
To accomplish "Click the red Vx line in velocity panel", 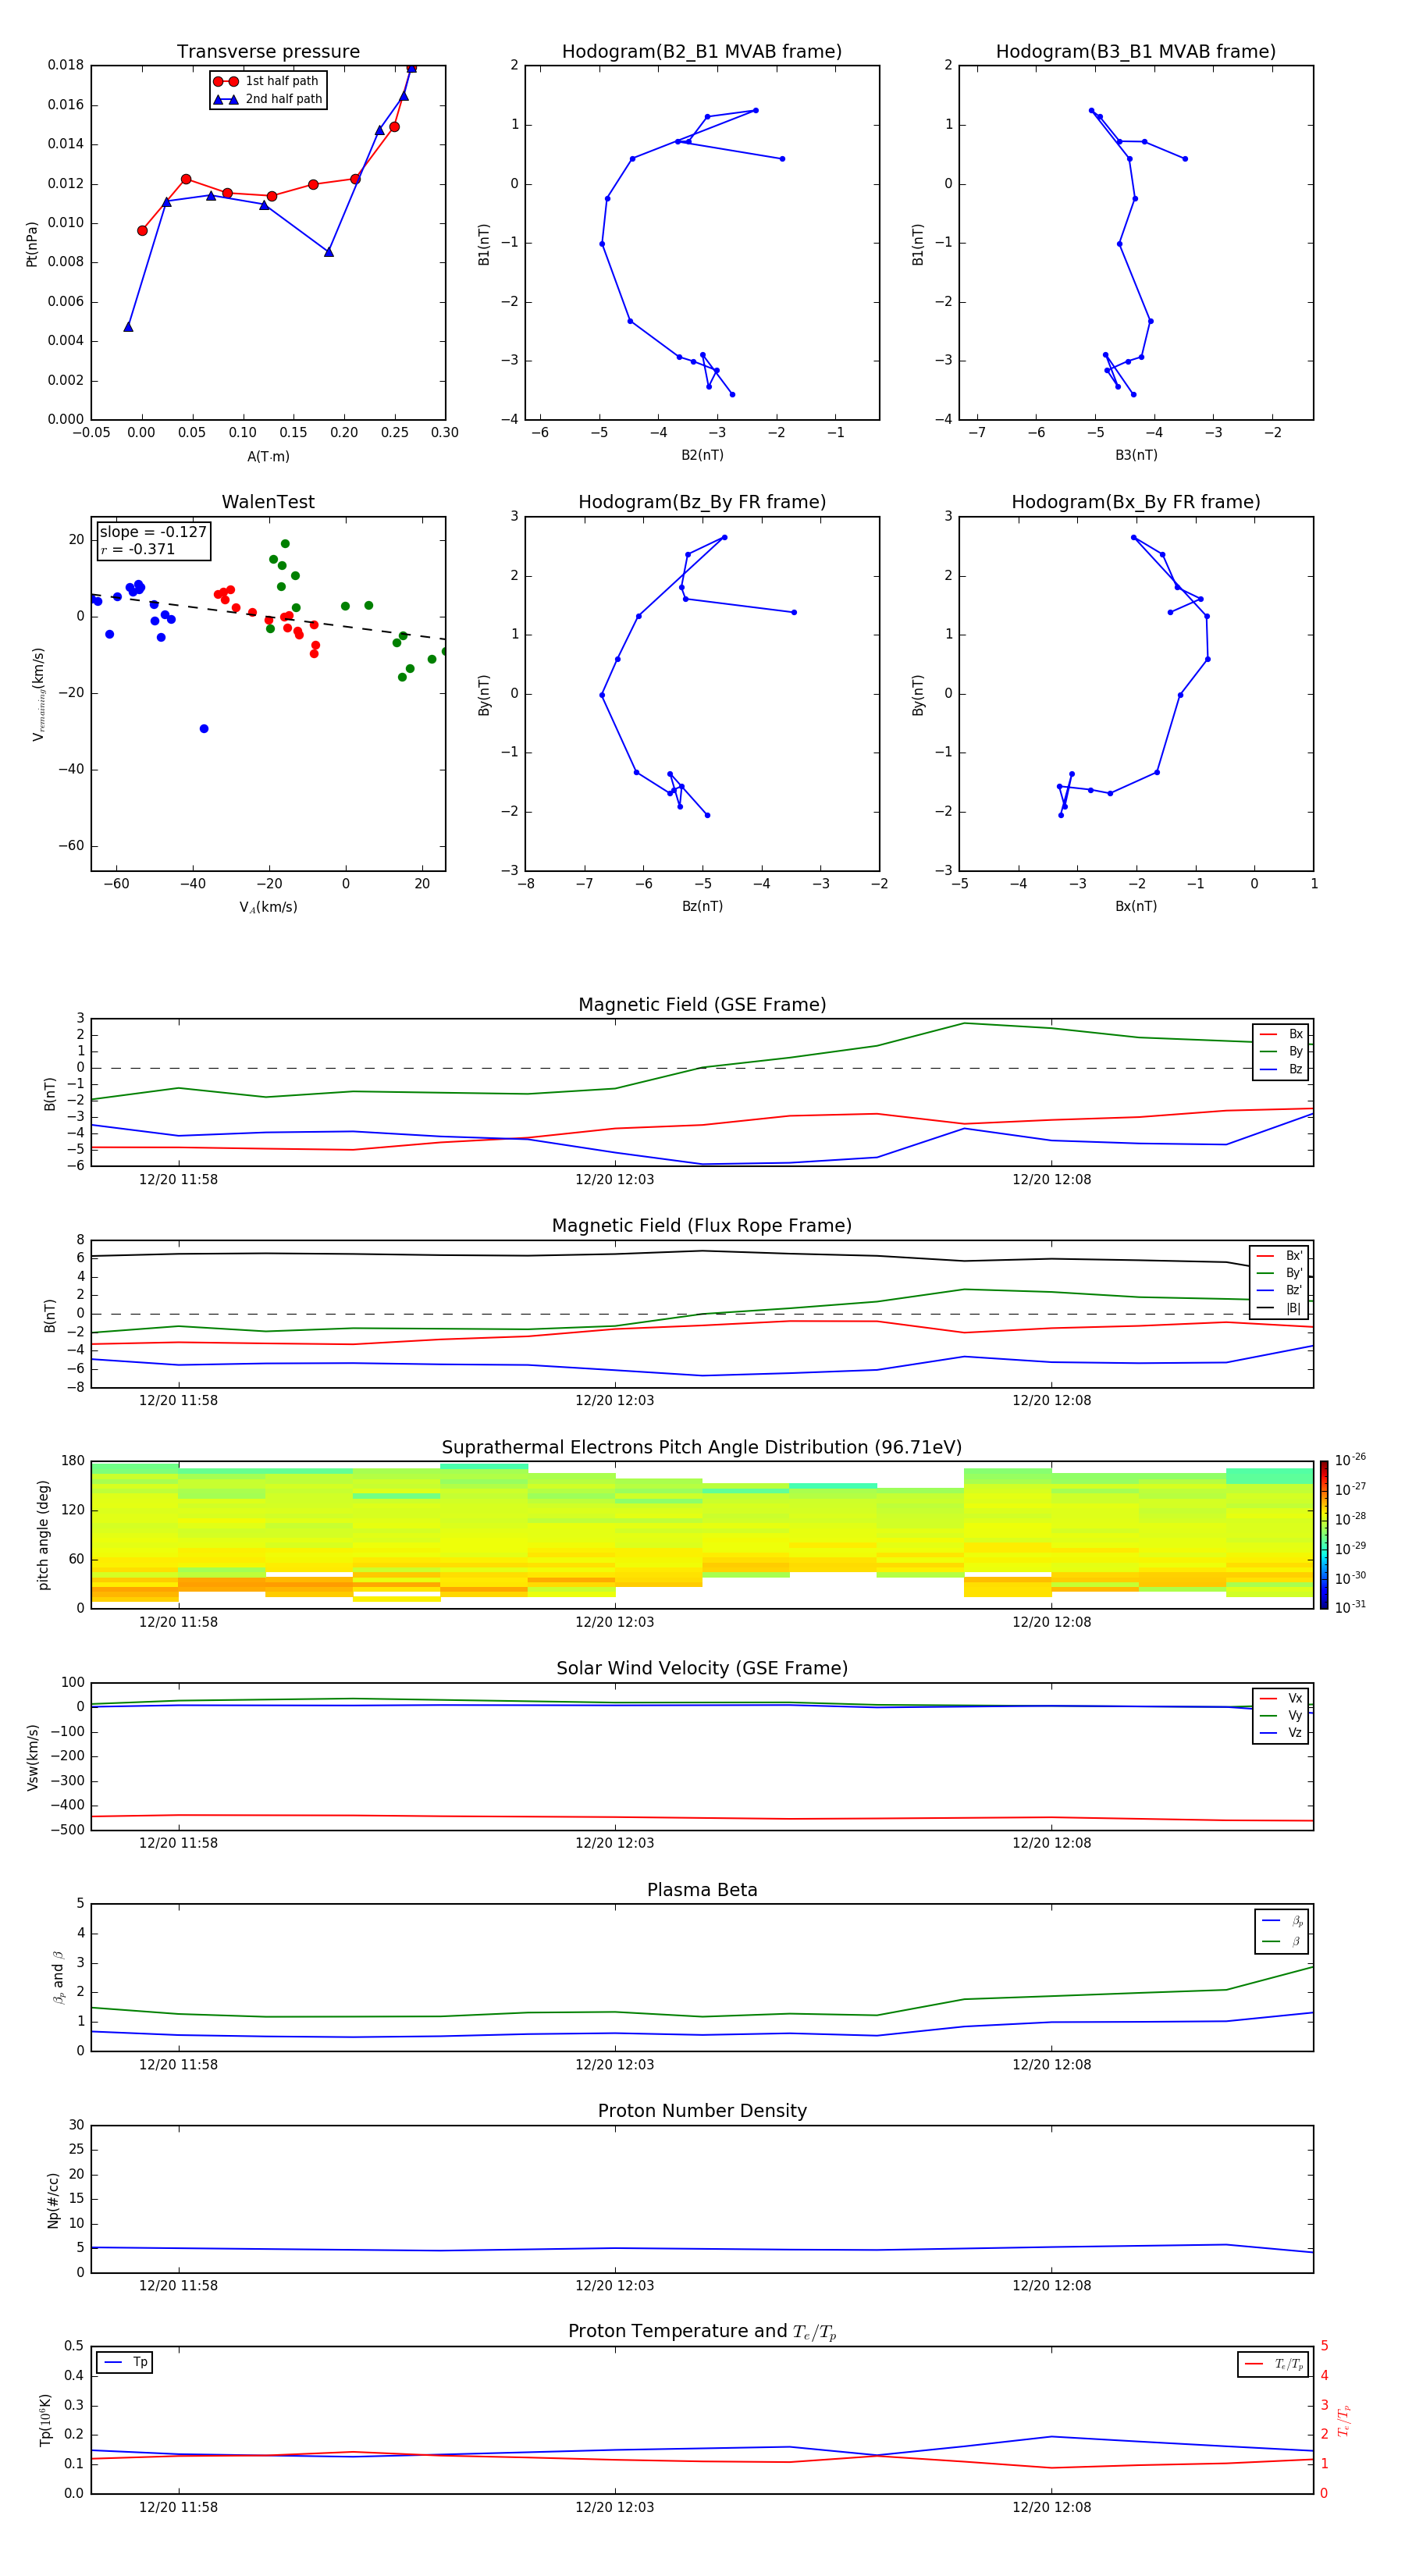I will click(702, 1818).
